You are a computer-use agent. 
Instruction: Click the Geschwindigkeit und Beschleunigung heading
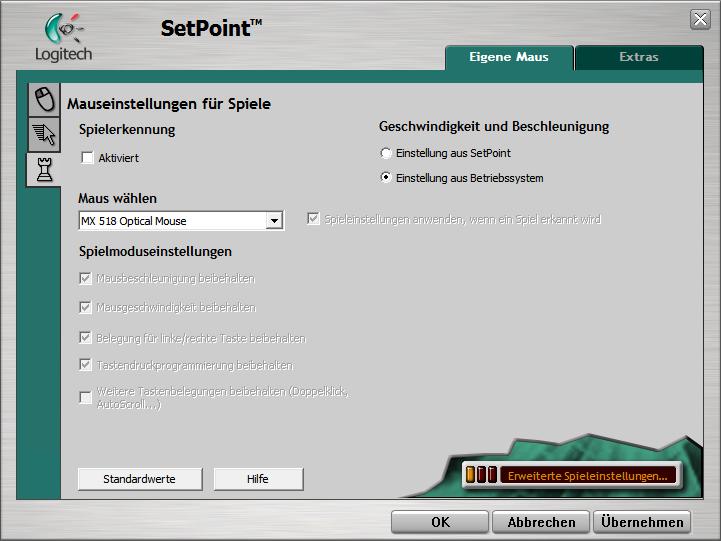[494, 126]
